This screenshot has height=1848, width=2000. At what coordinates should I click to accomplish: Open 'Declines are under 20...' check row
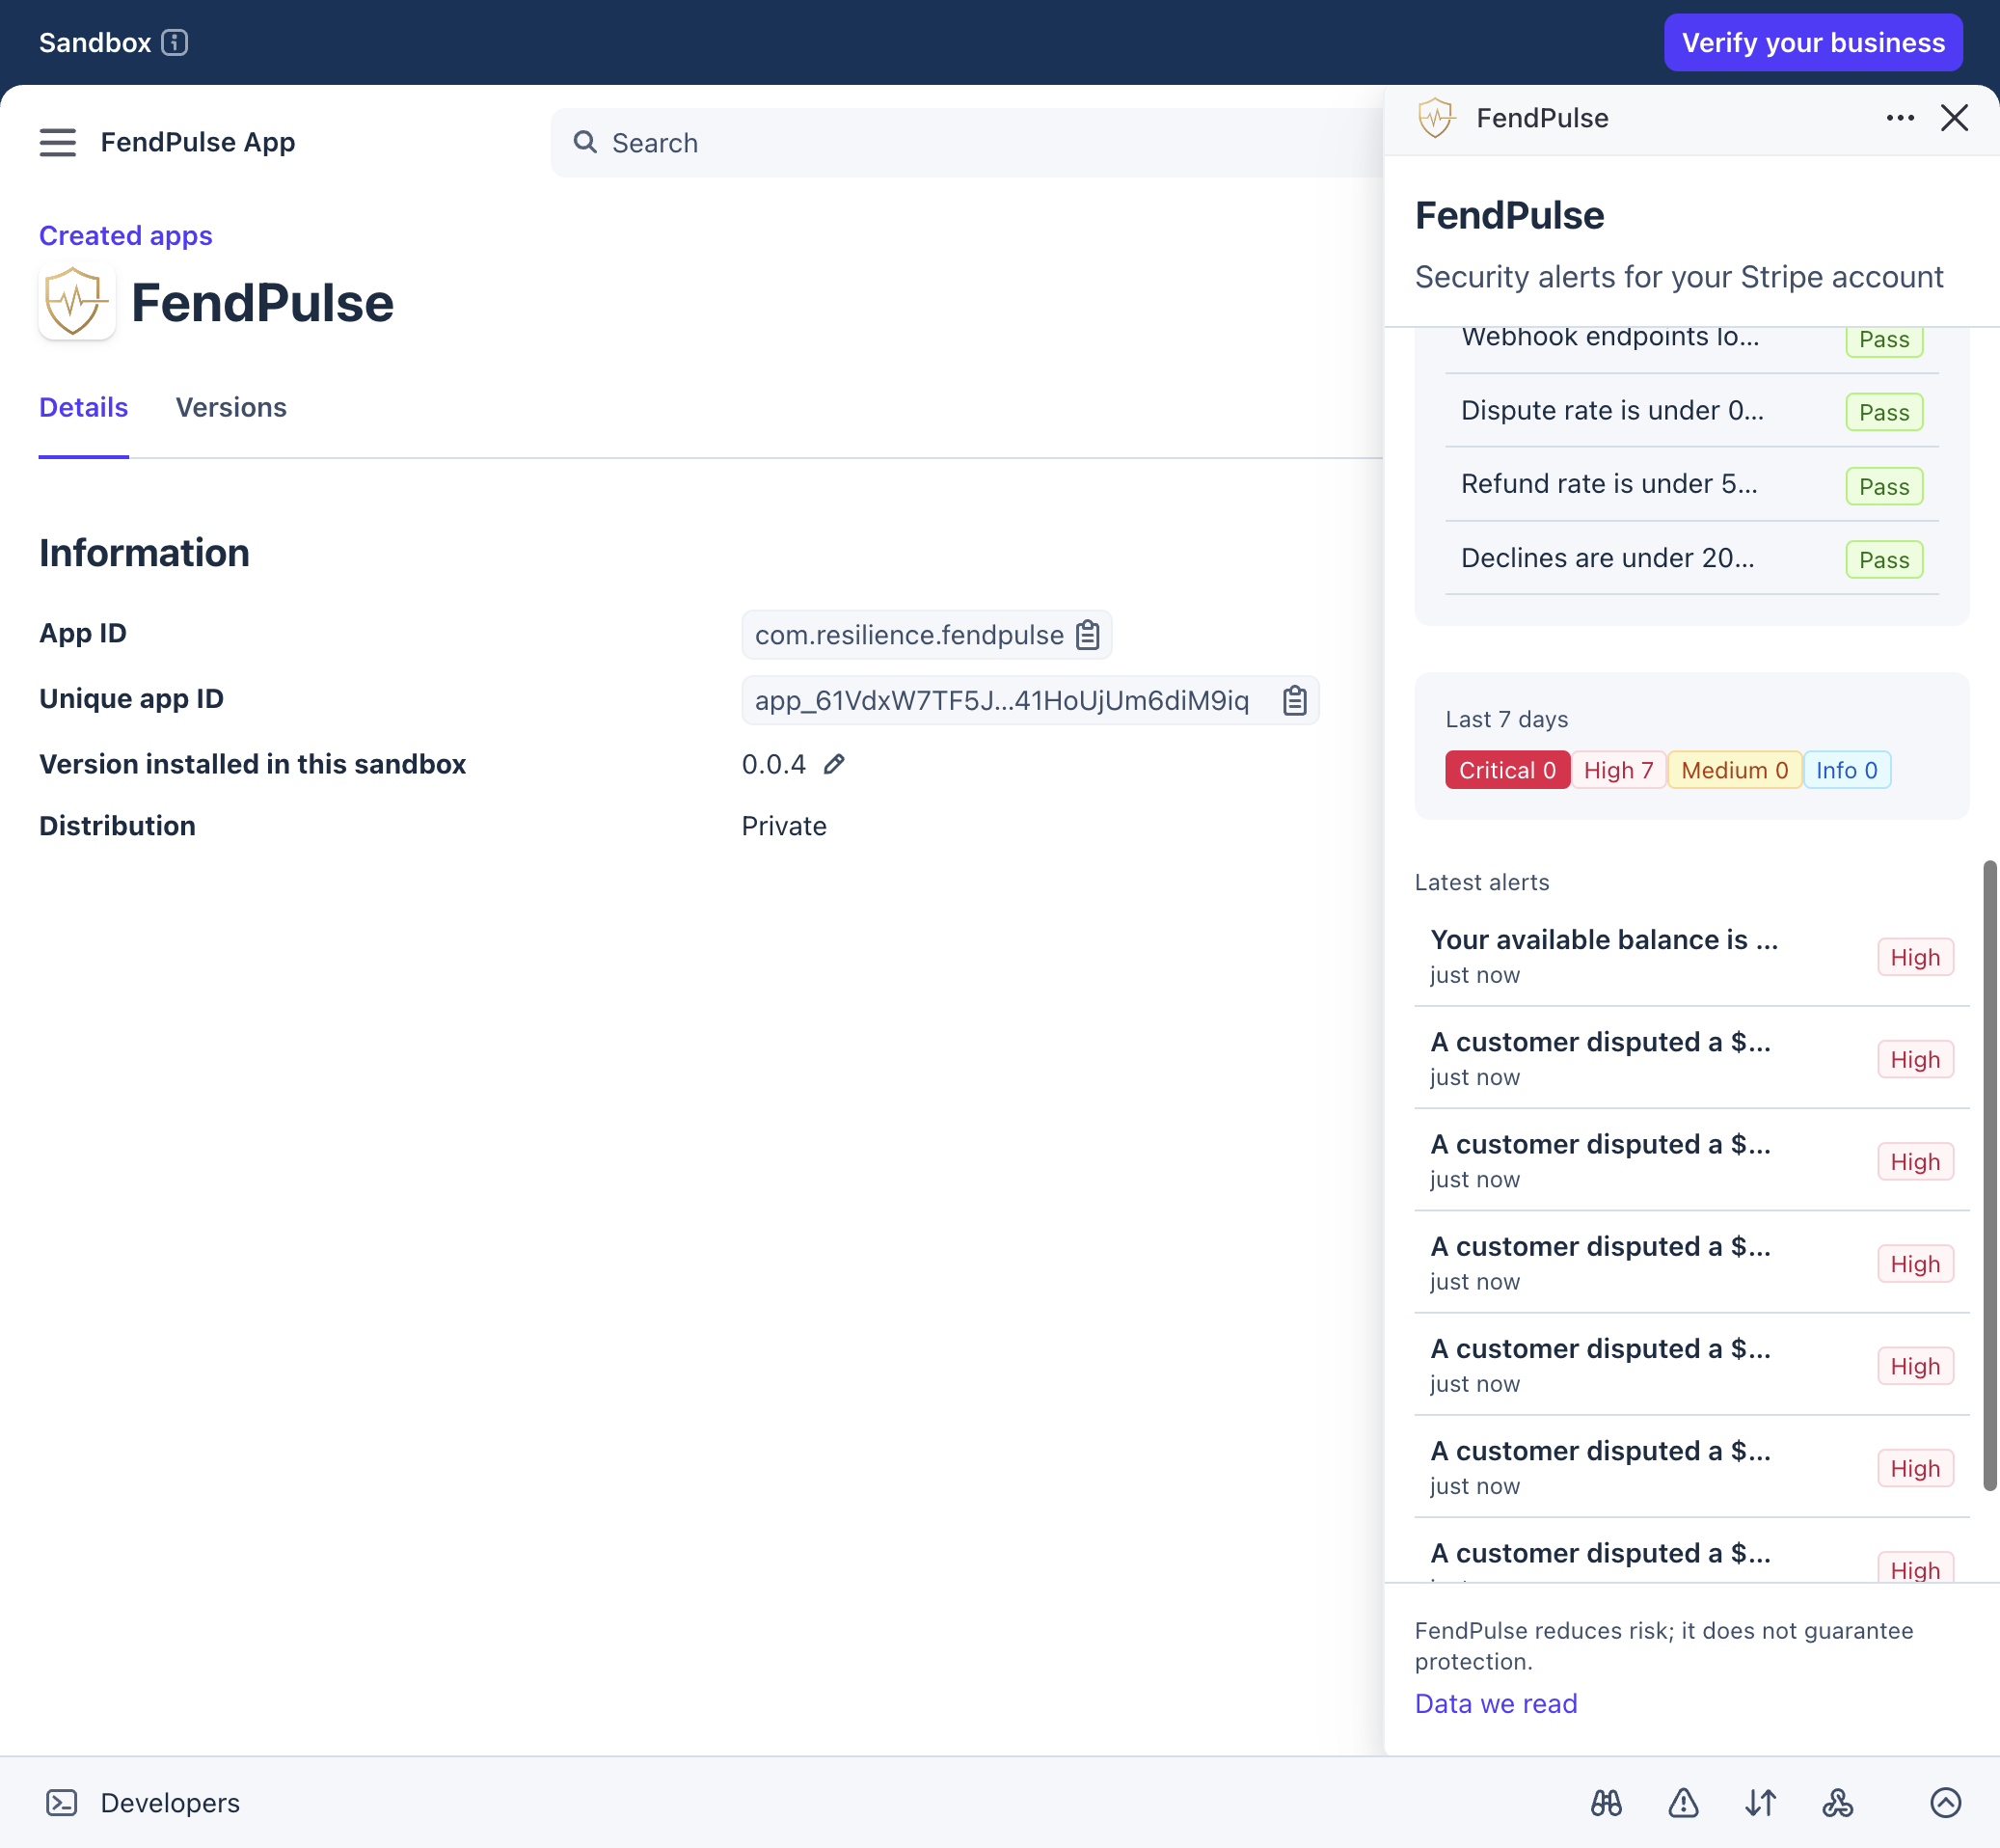click(x=1692, y=559)
